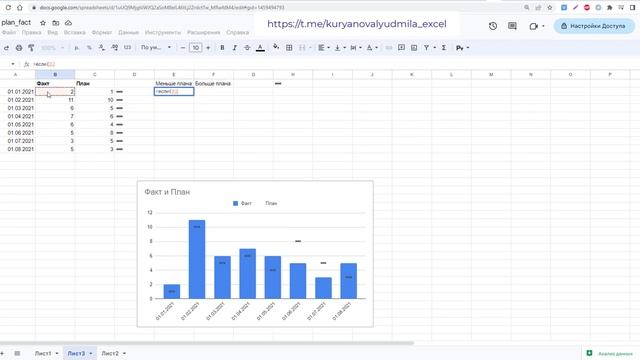Open the Формат menu
The image size is (640, 360).
[102, 32]
